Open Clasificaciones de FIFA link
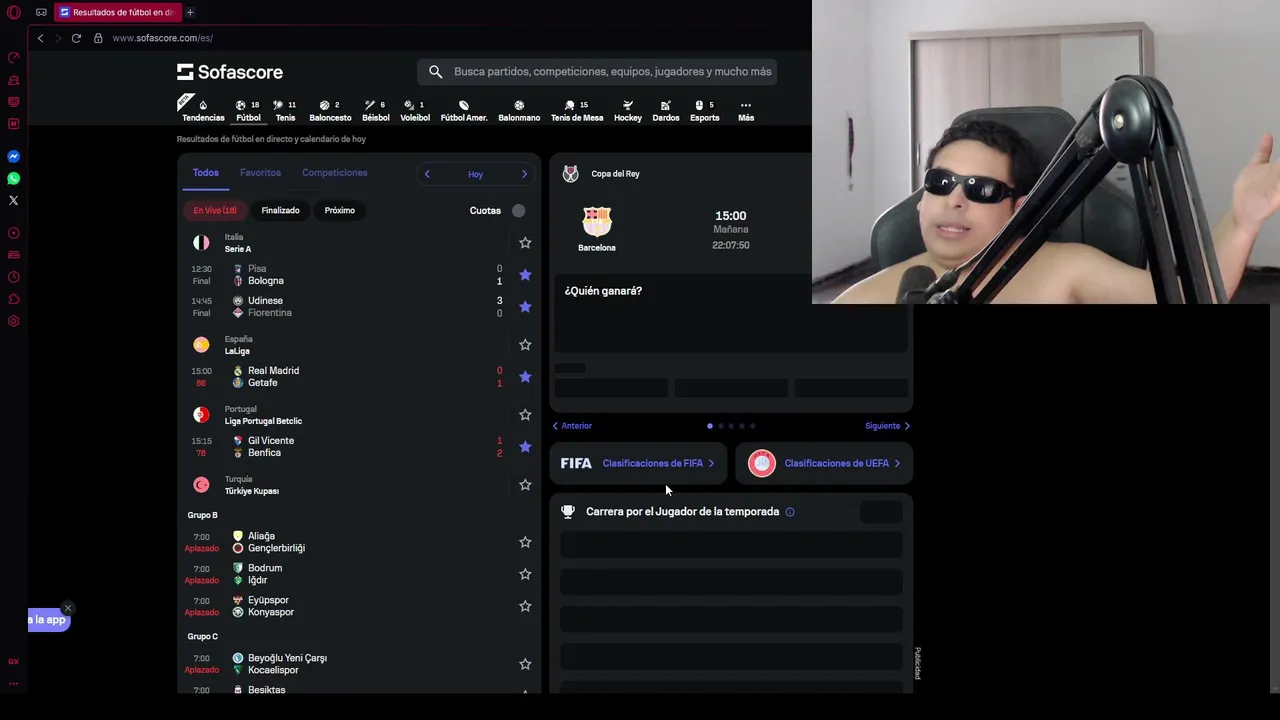This screenshot has height=720, width=1280. pyautogui.click(x=637, y=463)
